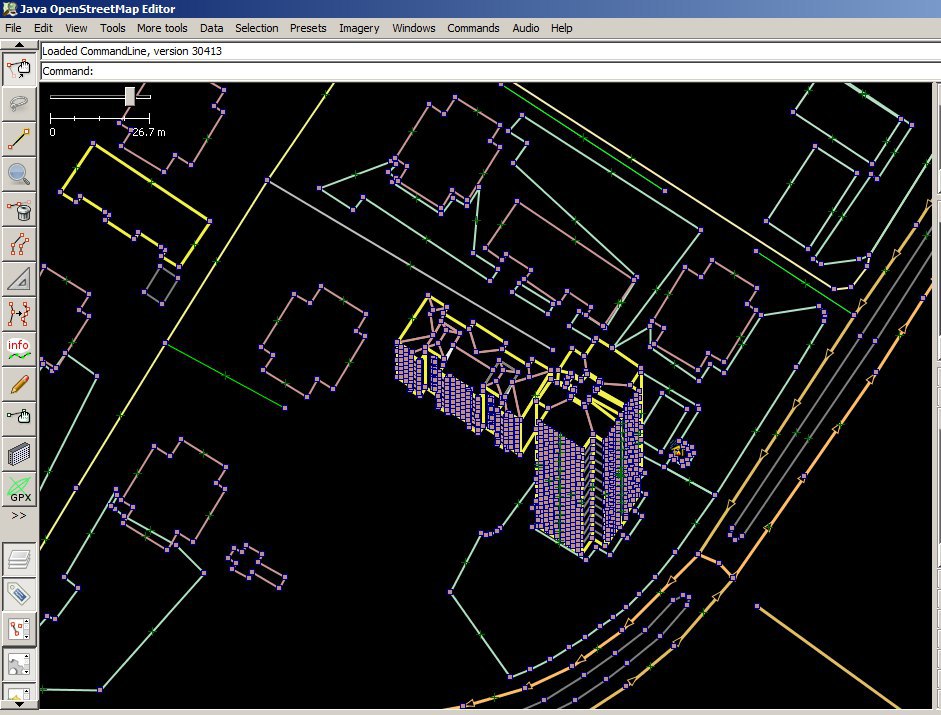This screenshot has height=715, width=941.
Task: Open the info measurement tool
Action: [19, 348]
